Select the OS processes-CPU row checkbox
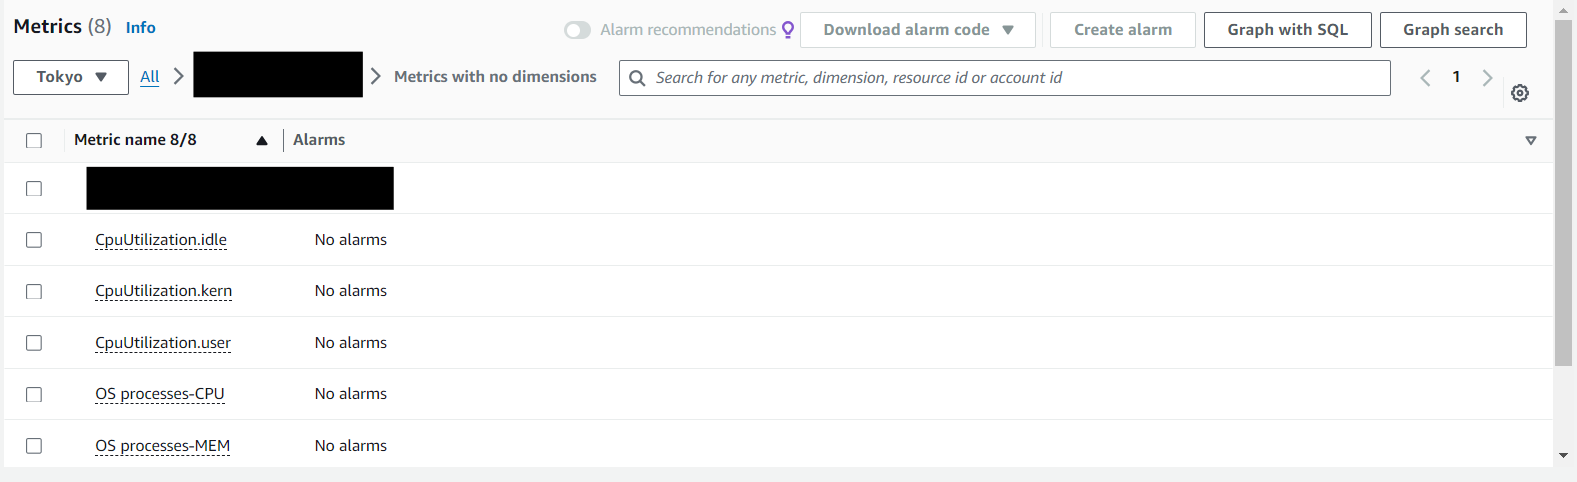The height and width of the screenshot is (482, 1577). (x=34, y=394)
